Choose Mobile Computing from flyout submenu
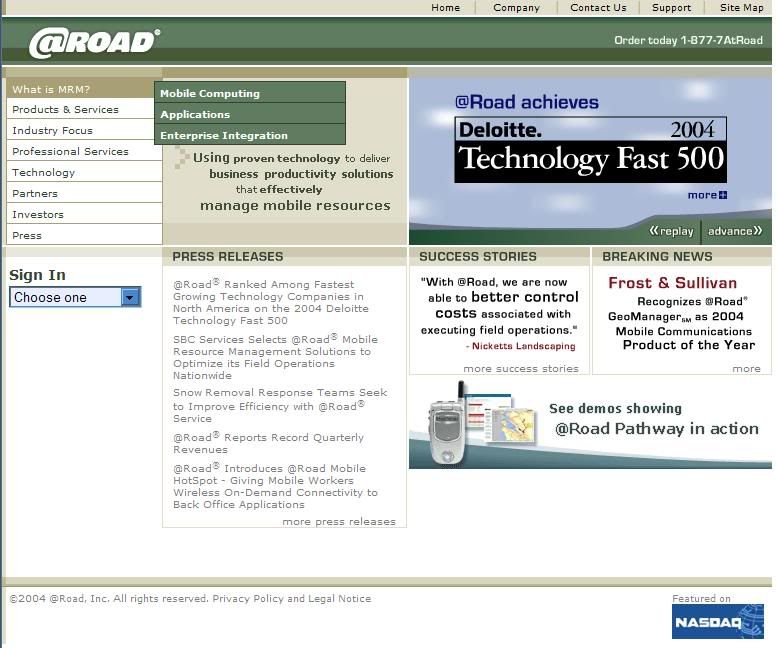This screenshot has height=648, width=776. click(250, 93)
